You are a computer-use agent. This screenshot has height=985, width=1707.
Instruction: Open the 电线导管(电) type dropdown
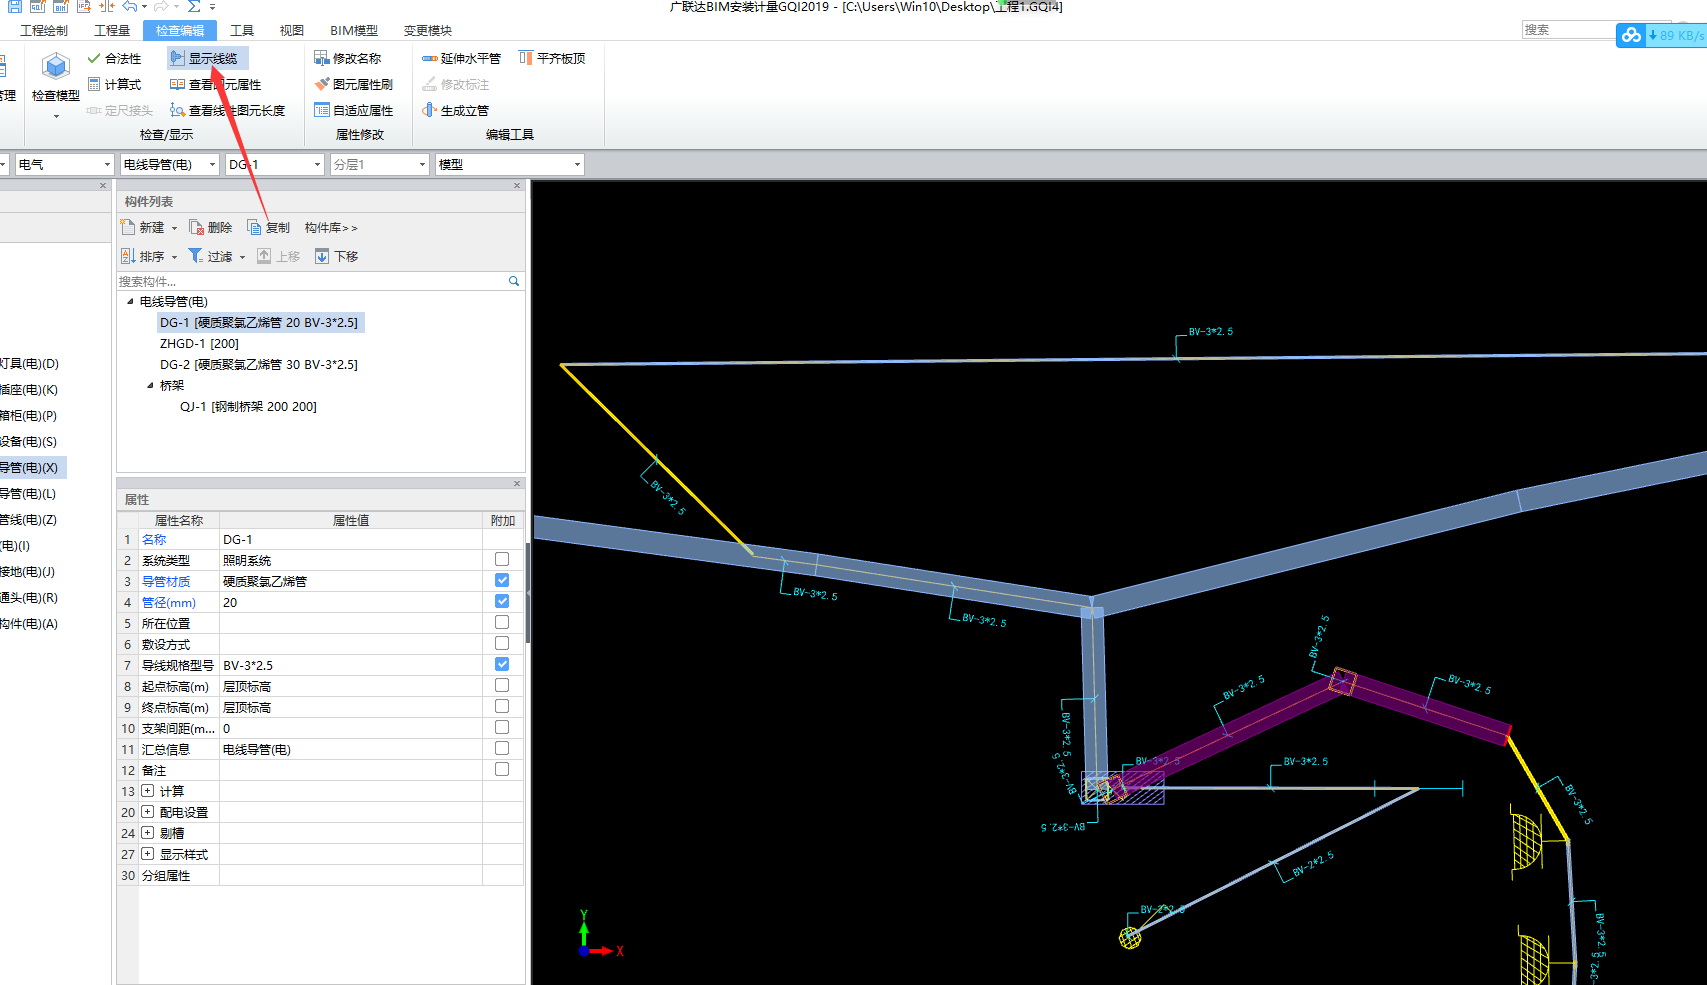point(170,165)
